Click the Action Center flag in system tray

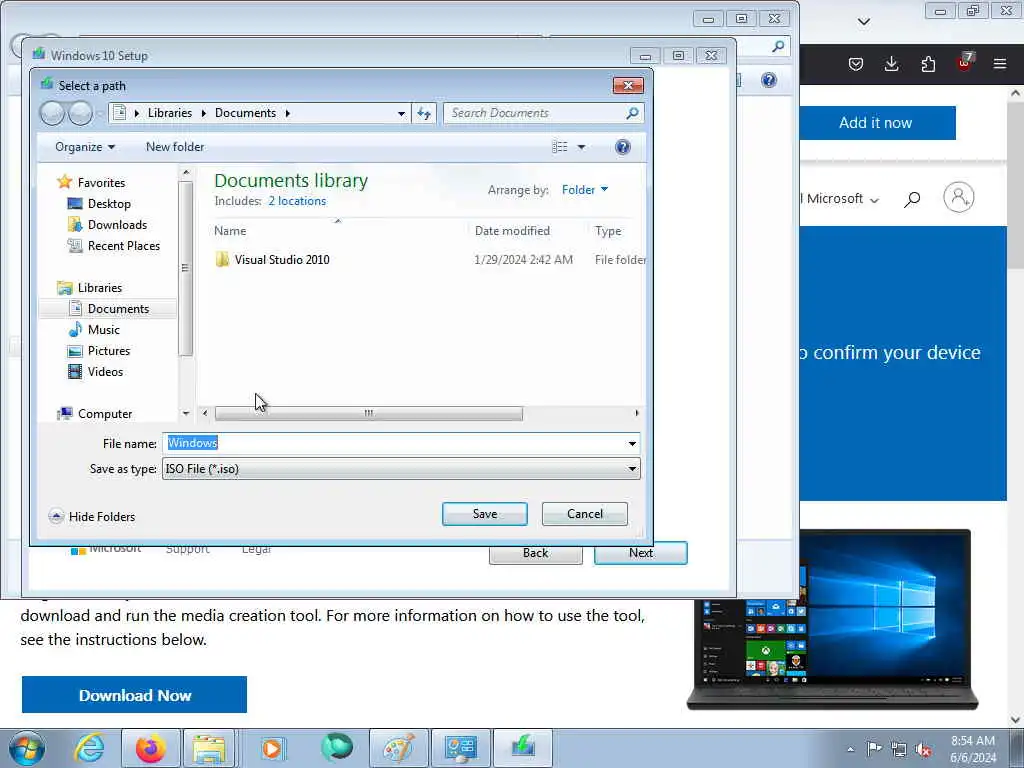click(874, 748)
